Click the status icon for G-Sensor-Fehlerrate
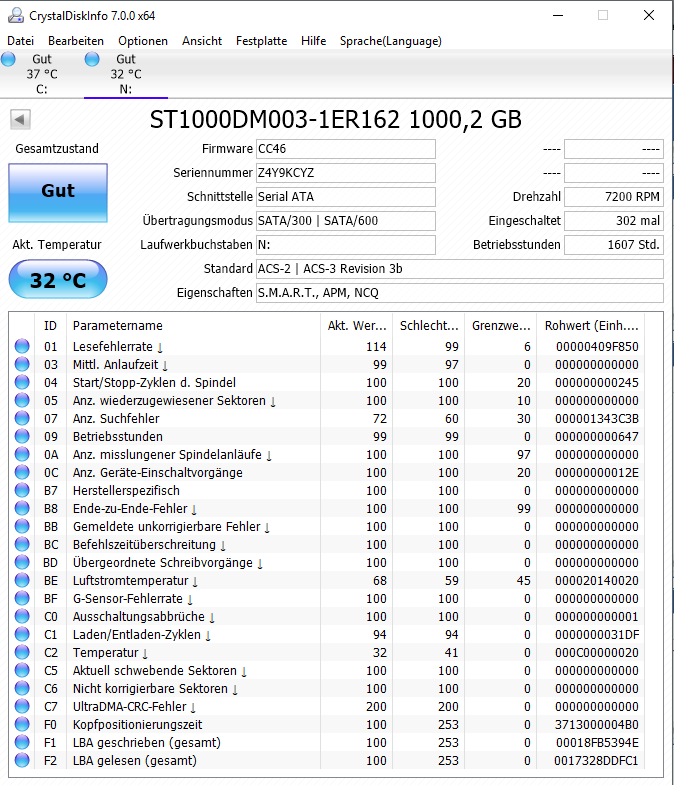674x785 pixels. pyautogui.click(x=22, y=599)
